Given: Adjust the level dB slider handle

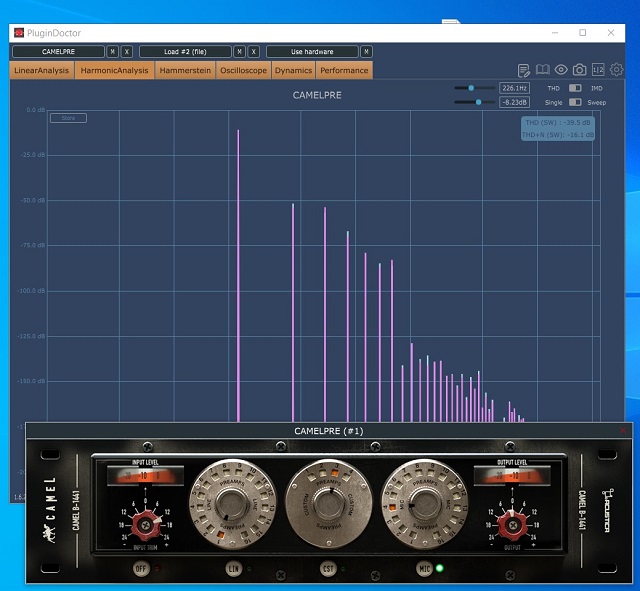Looking at the screenshot, I should [478, 102].
